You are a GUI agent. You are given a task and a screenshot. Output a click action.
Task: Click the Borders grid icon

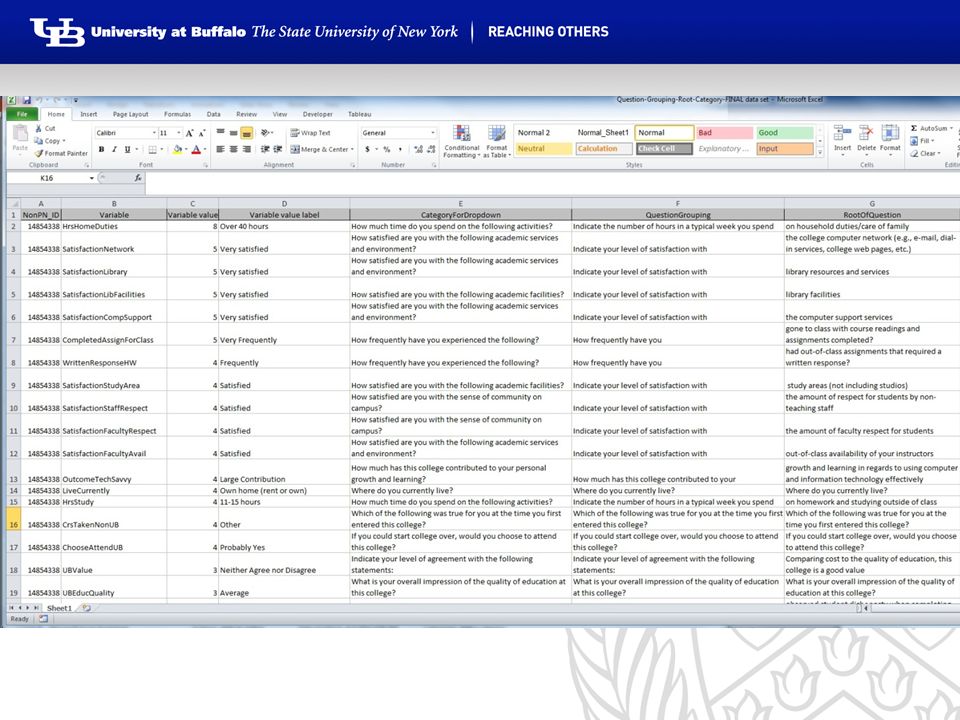coord(152,149)
